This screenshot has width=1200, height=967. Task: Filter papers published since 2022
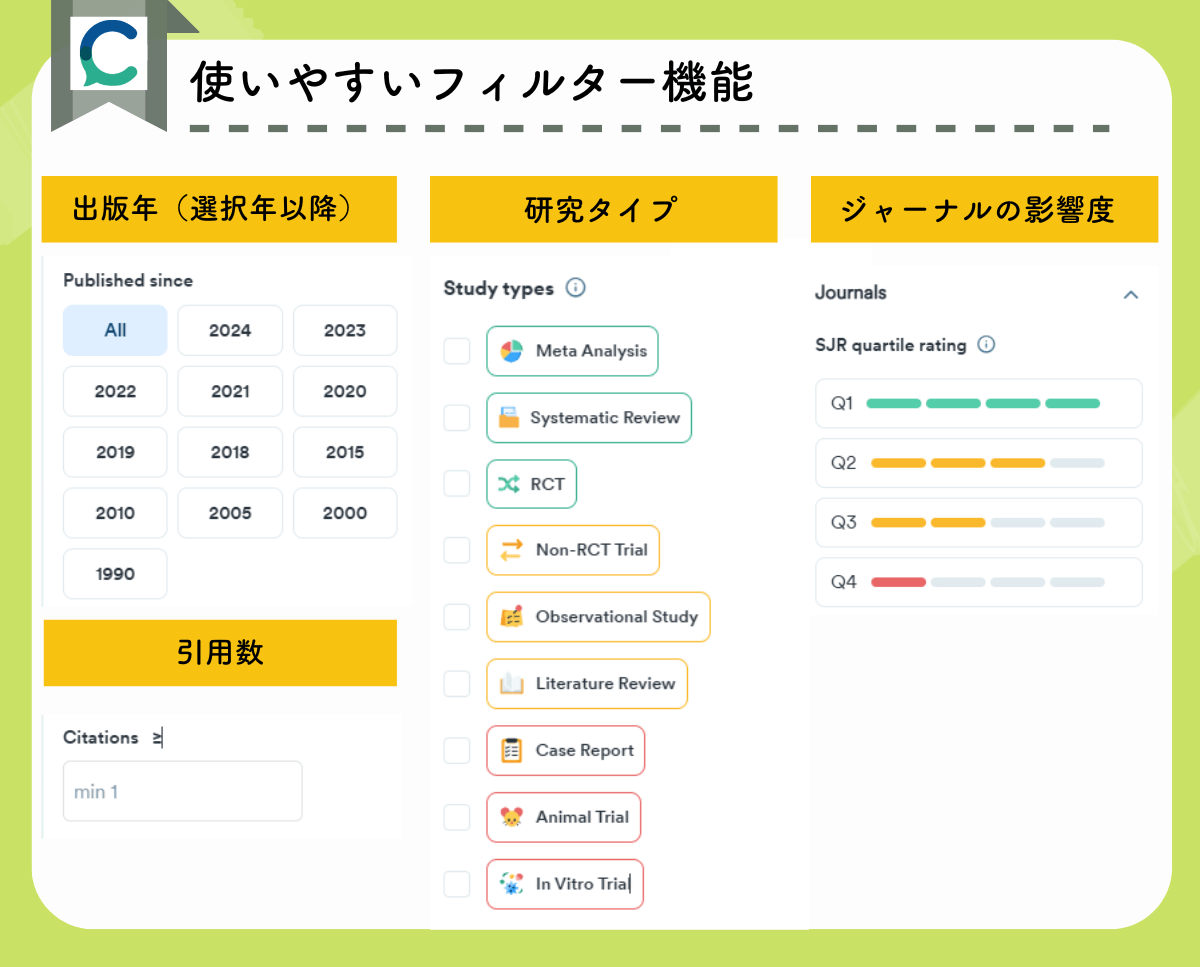pyautogui.click(x=115, y=391)
